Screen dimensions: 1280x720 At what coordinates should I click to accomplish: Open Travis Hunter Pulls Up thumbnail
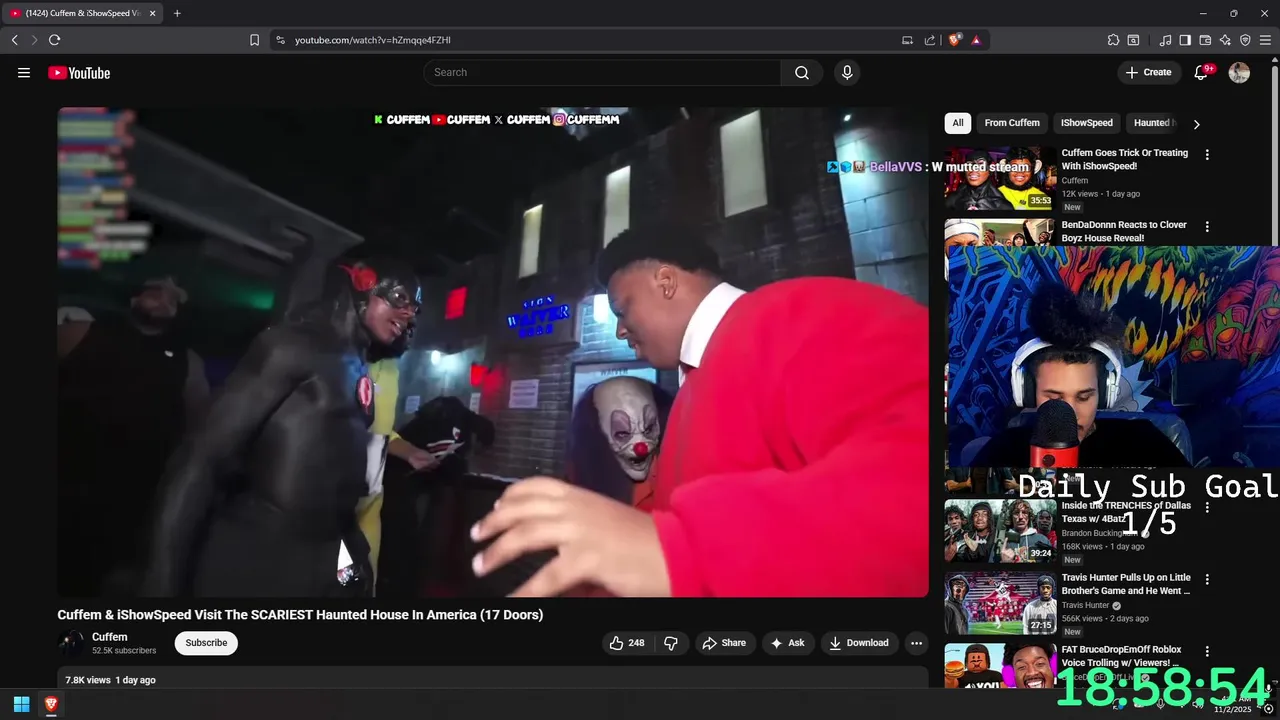pyautogui.click(x=1000, y=603)
